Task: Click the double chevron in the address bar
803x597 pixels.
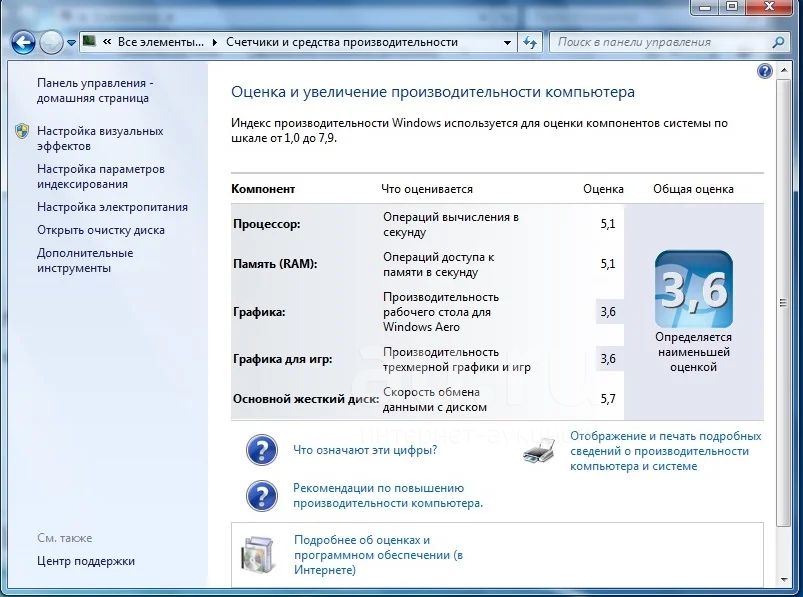Action: click(107, 42)
